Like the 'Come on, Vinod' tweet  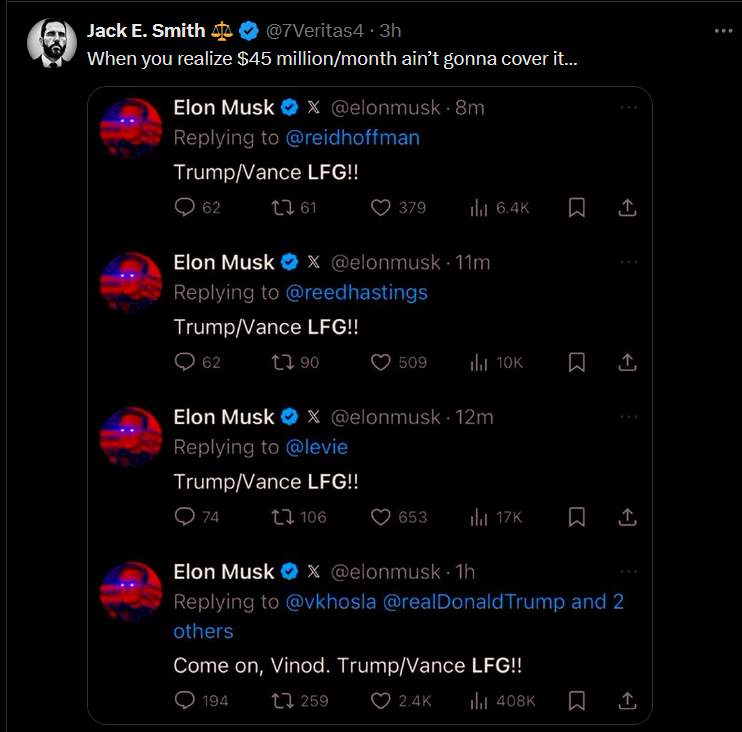(x=381, y=701)
